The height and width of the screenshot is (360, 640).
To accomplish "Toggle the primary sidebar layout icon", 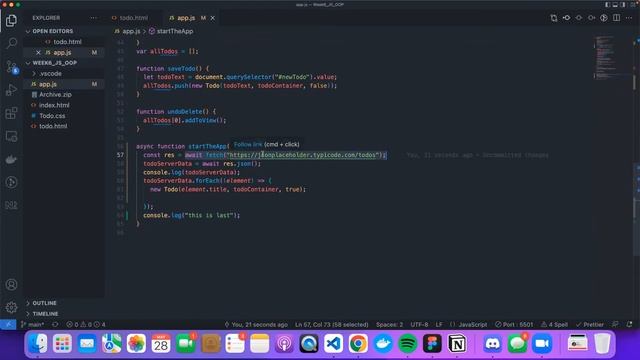I will pyautogui.click(x=608, y=4).
